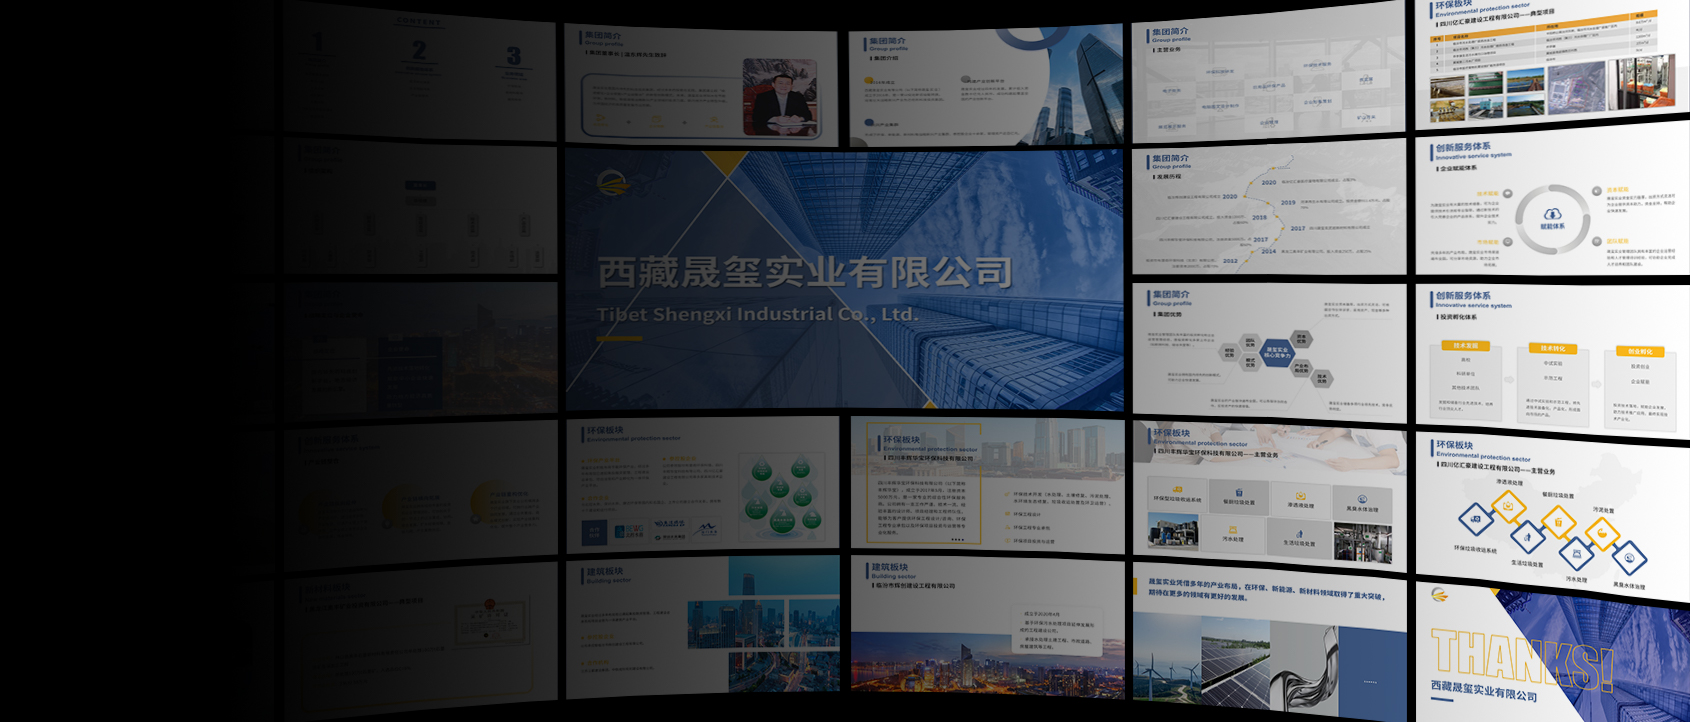Click the year 2019 on the timeline

(x=1288, y=202)
